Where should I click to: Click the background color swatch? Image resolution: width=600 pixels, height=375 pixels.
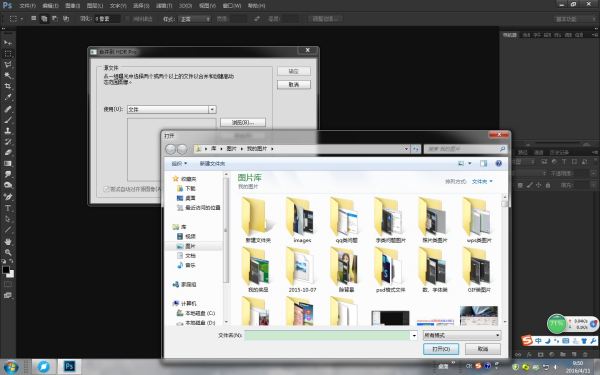(x=10, y=274)
